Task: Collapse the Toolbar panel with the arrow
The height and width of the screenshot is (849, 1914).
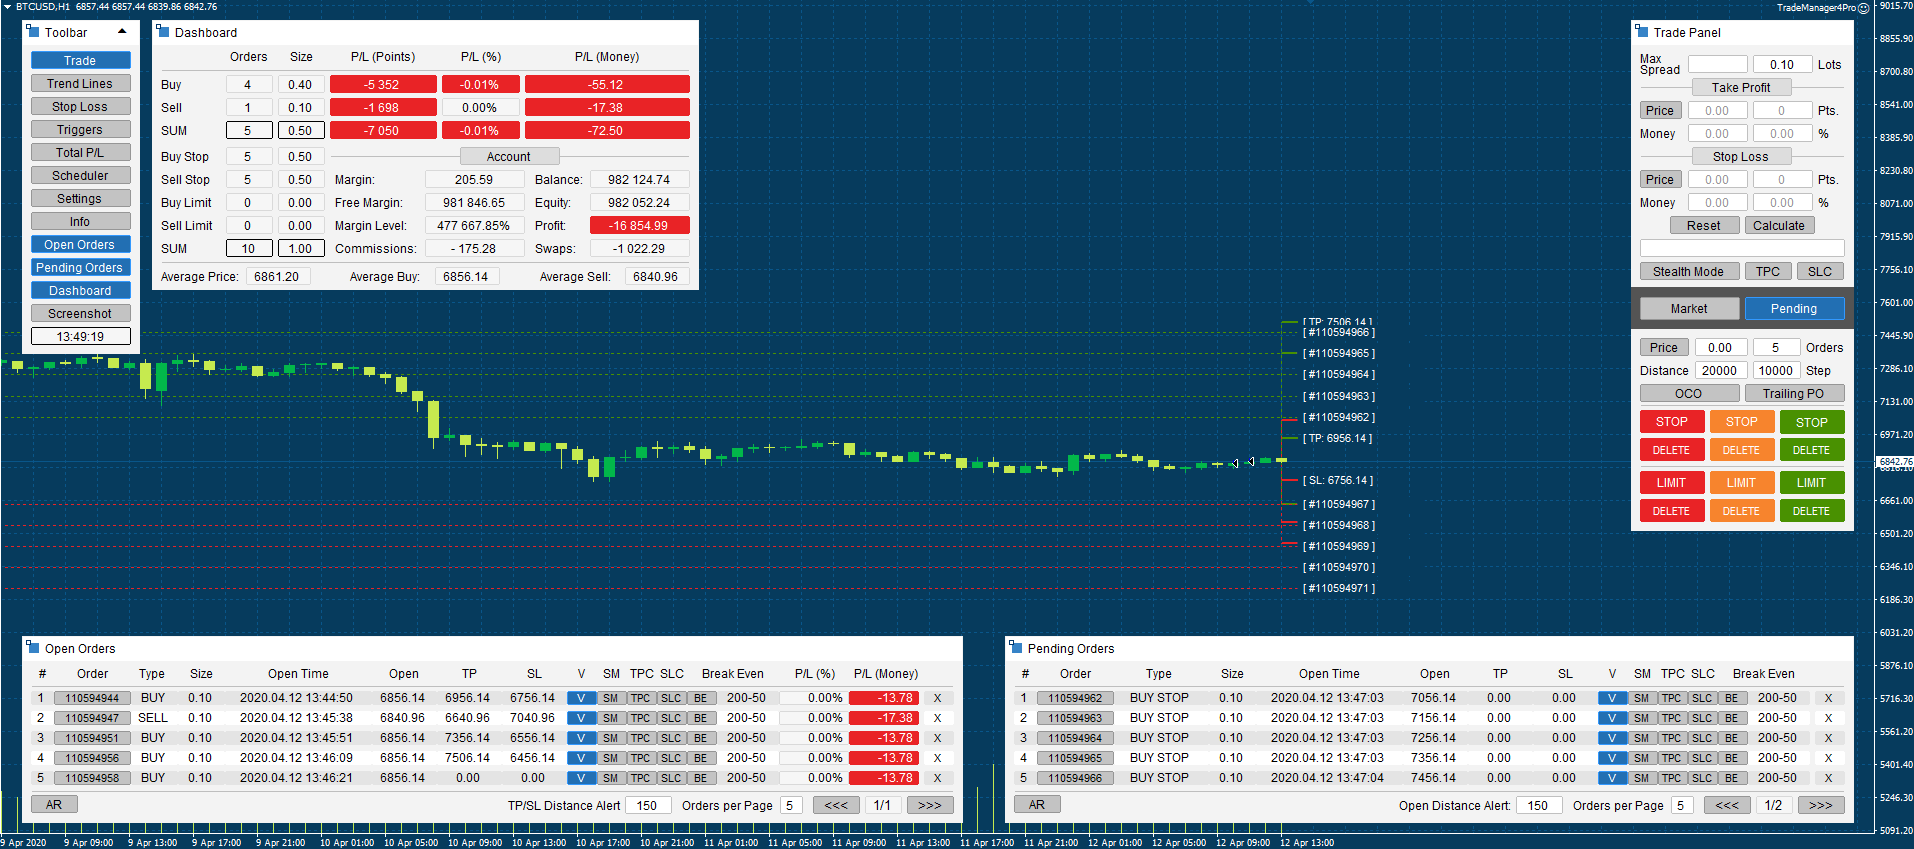Action: point(122,32)
